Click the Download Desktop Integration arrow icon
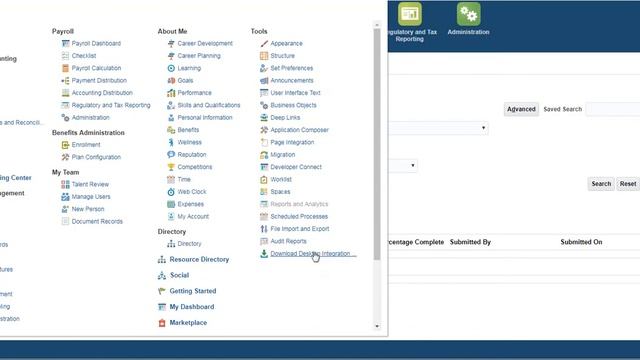This screenshot has height=360, width=640. [x=264, y=253]
